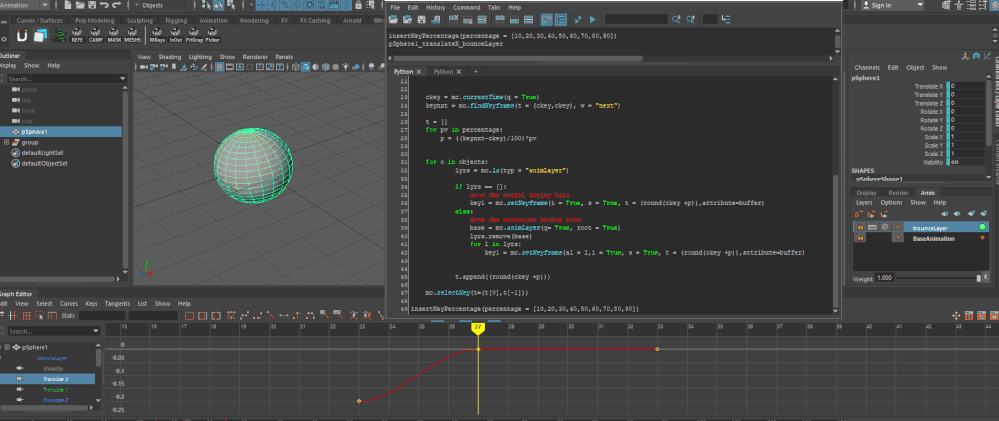Add a new Script Editor tab with plus
The height and width of the screenshot is (421, 999).
click(x=475, y=72)
